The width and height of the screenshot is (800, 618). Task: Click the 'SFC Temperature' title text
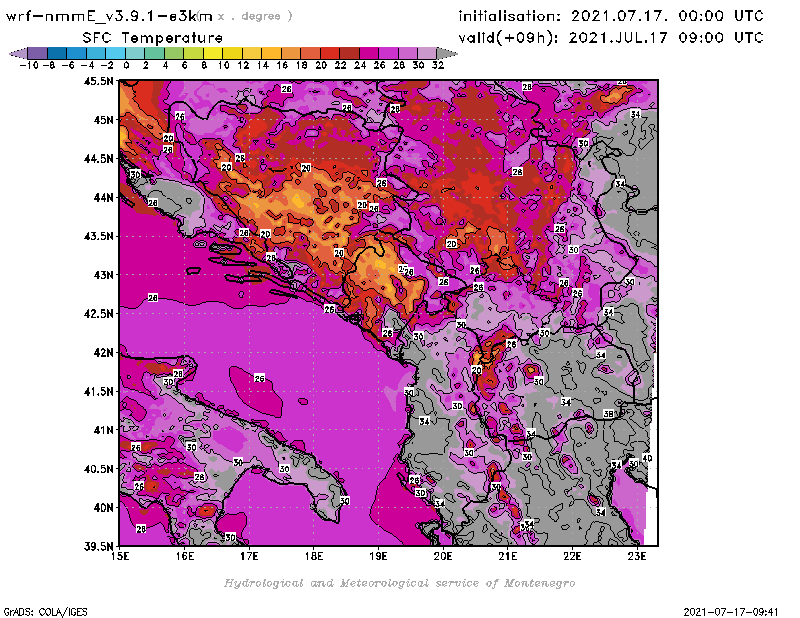[153, 38]
